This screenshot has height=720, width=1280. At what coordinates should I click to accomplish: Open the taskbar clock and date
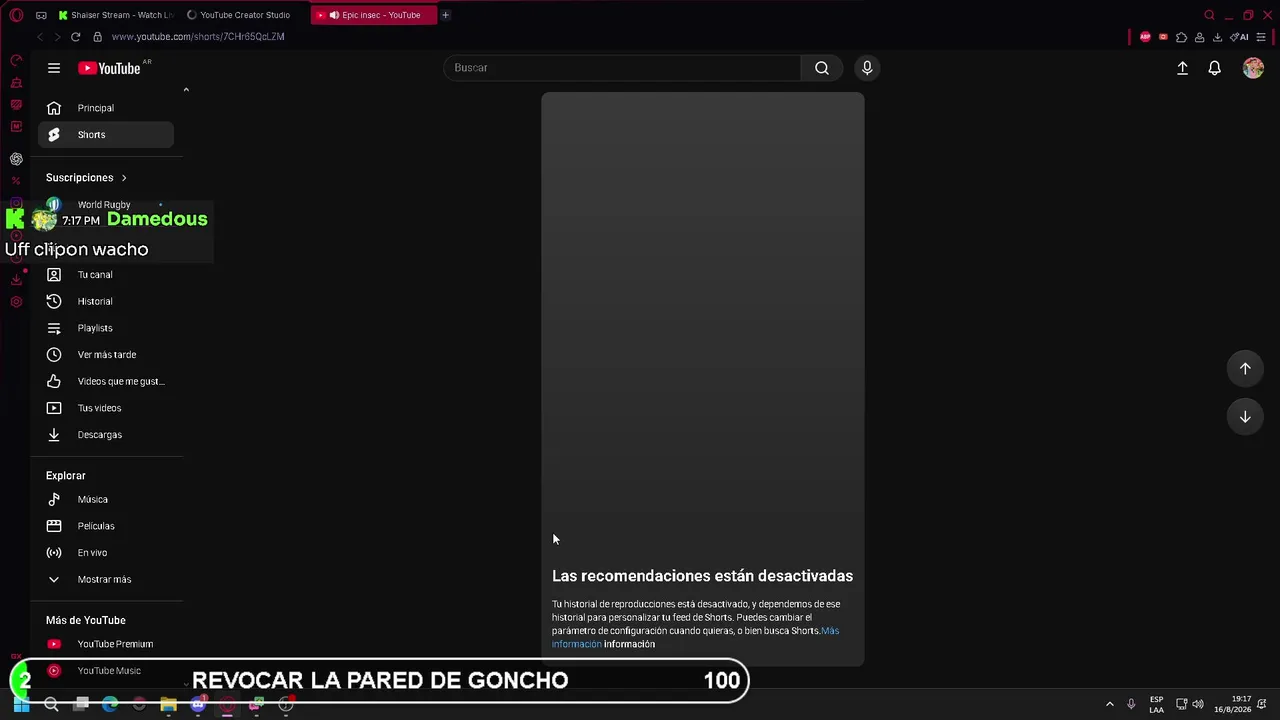point(1232,705)
